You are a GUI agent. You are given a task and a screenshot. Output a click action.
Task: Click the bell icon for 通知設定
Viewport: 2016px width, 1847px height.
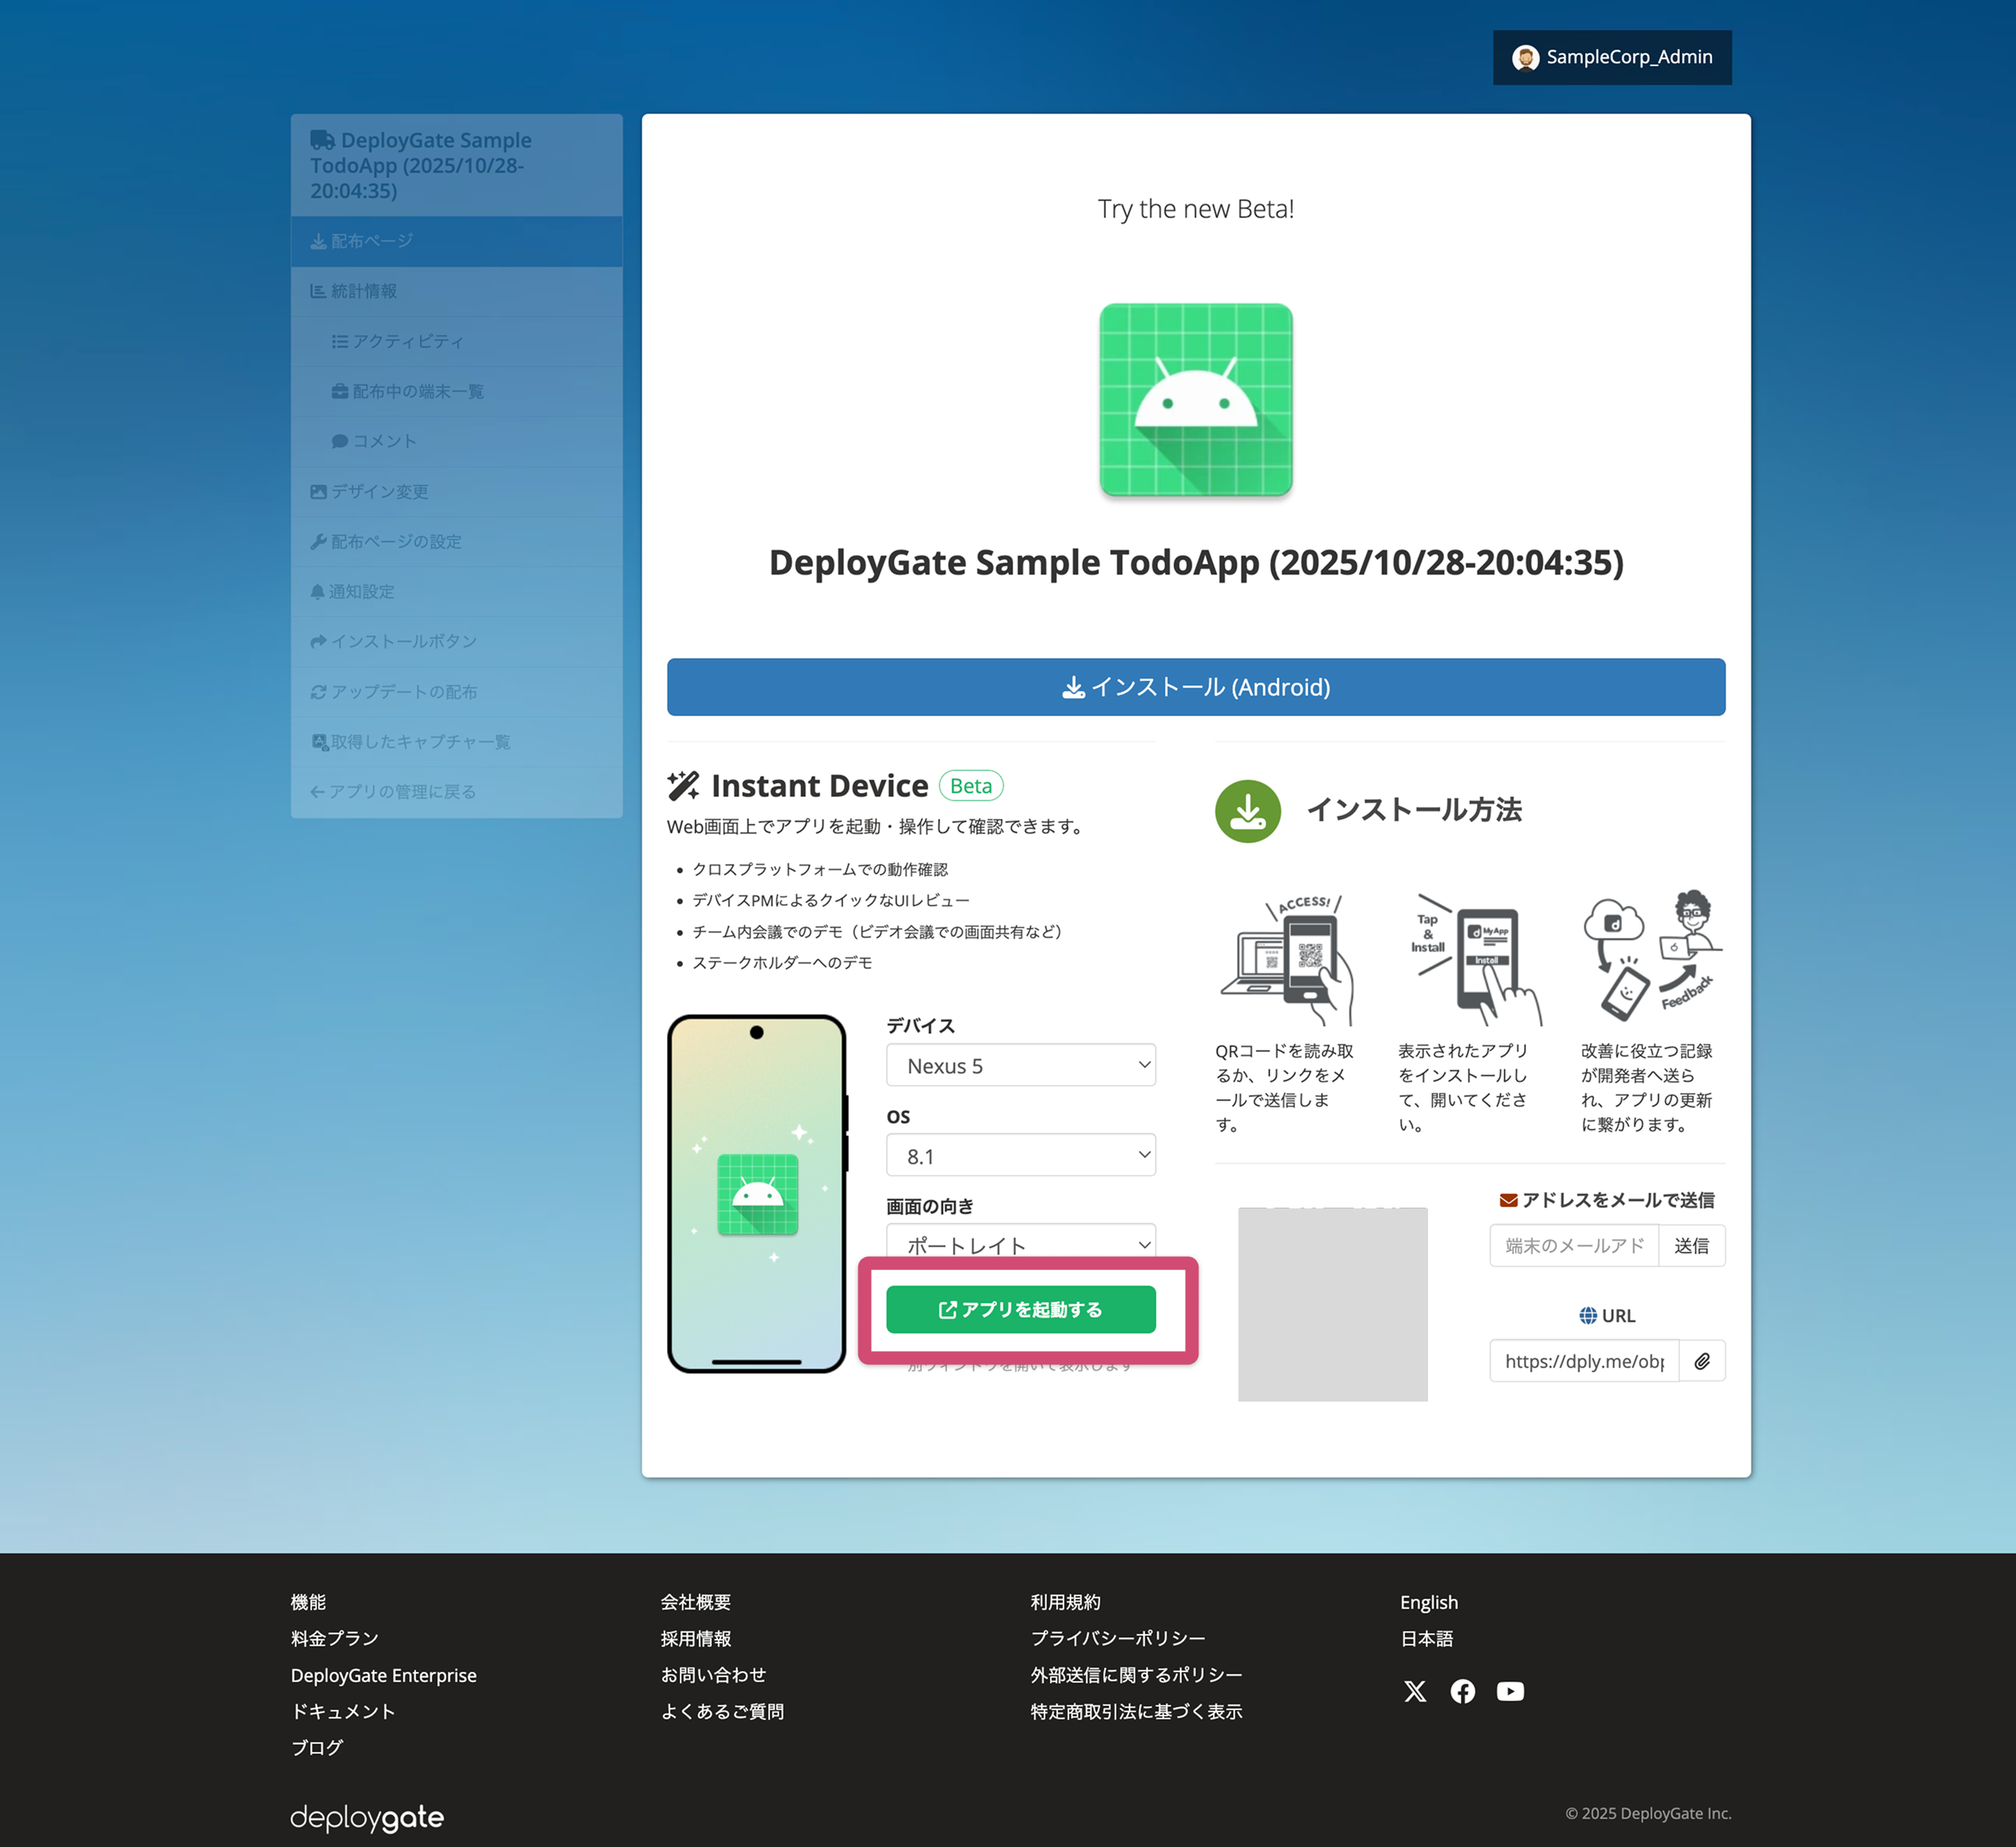[317, 591]
